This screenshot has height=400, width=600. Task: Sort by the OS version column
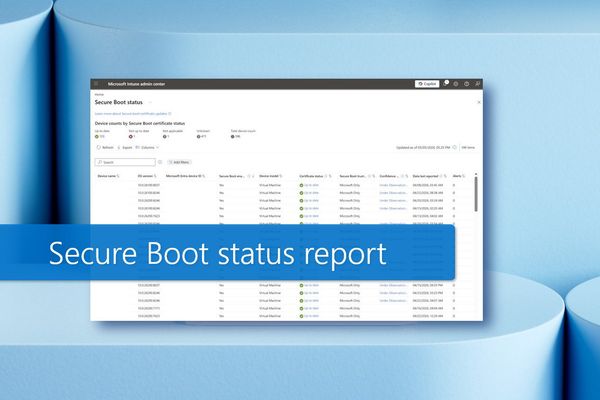coord(147,176)
